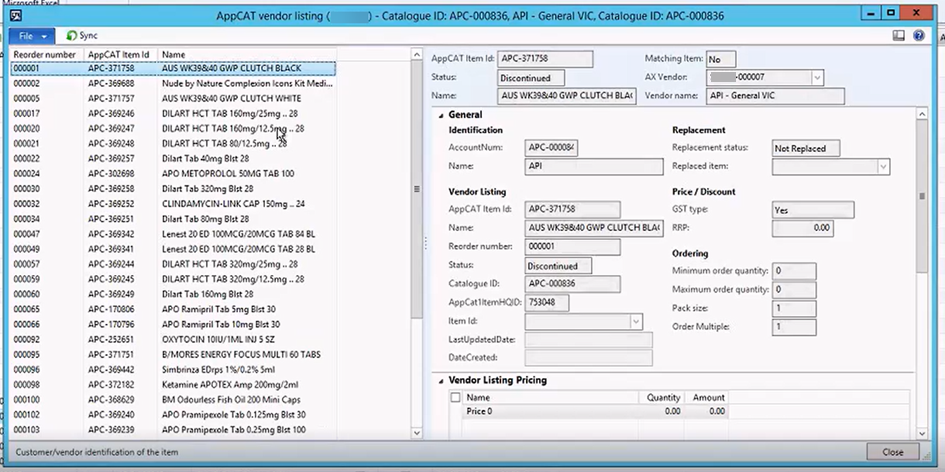Click scroll up arrow of details pane
This screenshot has height=472, width=945.
pos(921,113)
